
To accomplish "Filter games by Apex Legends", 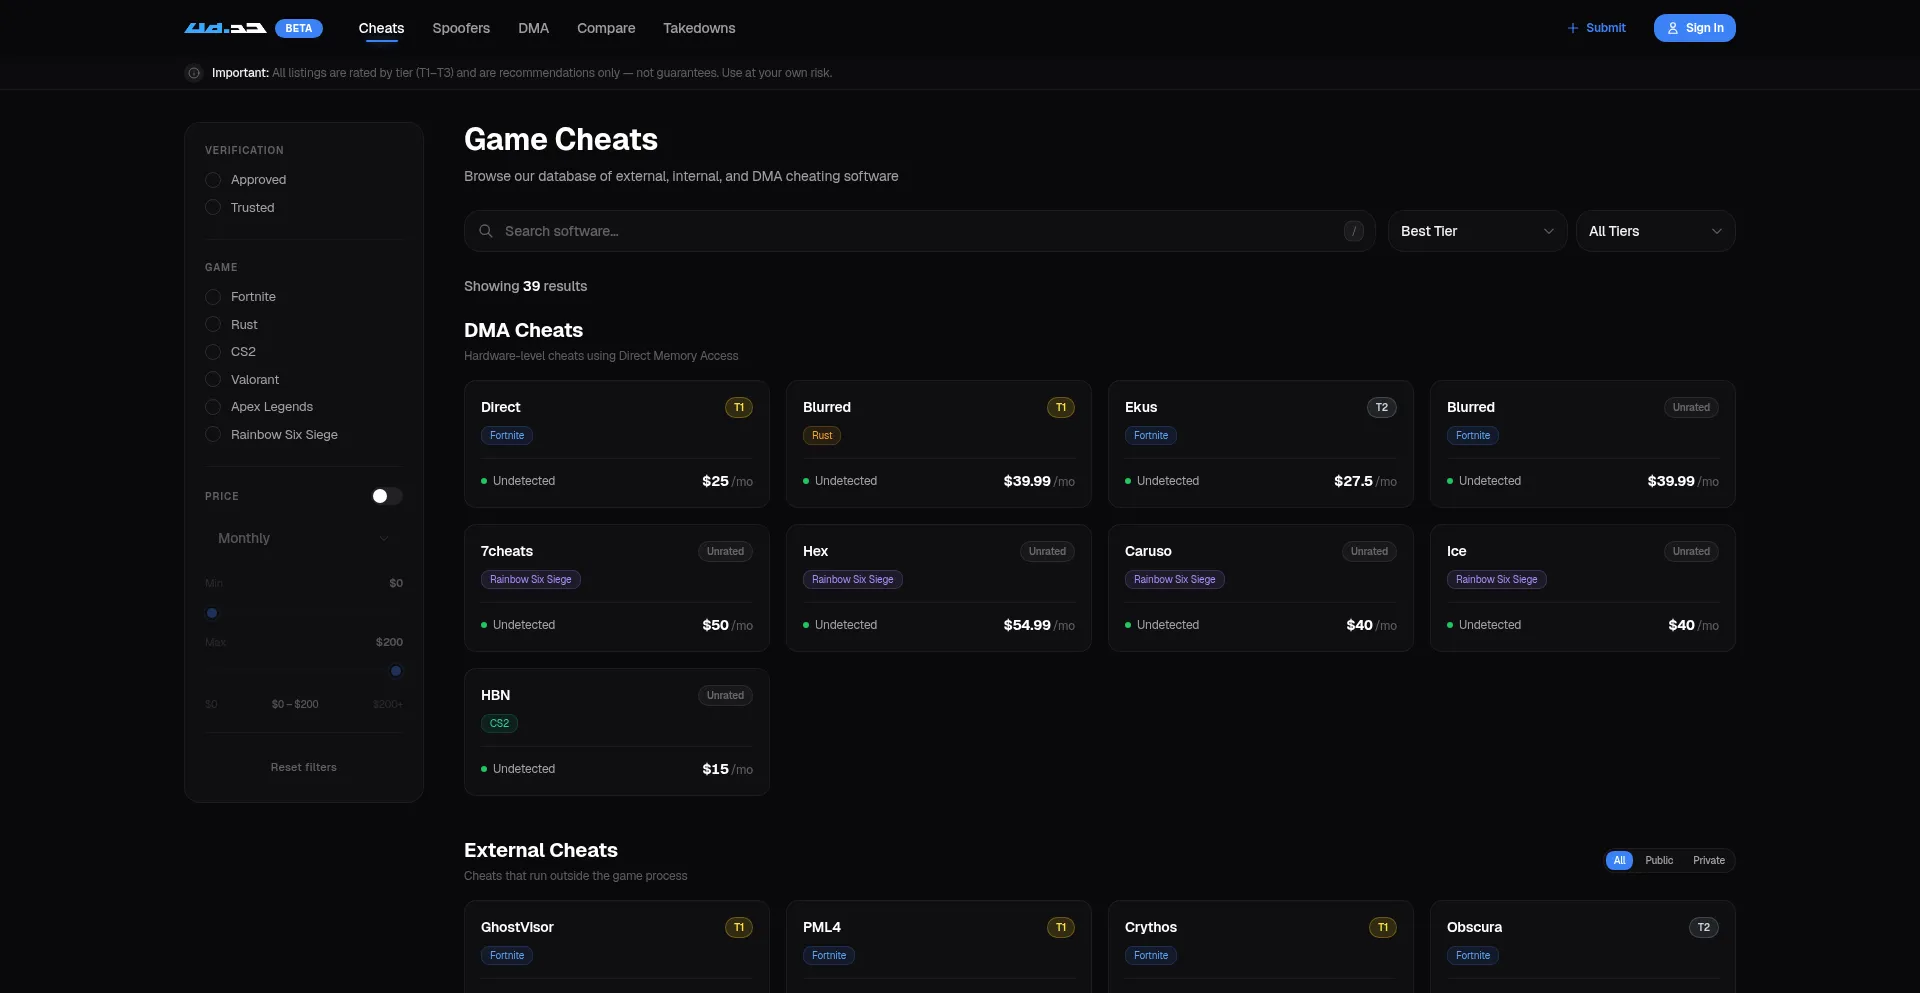I will (x=259, y=407).
